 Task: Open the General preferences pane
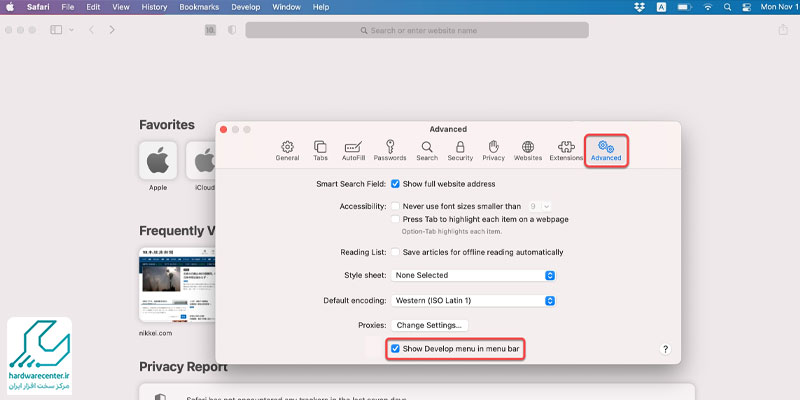[287, 151]
